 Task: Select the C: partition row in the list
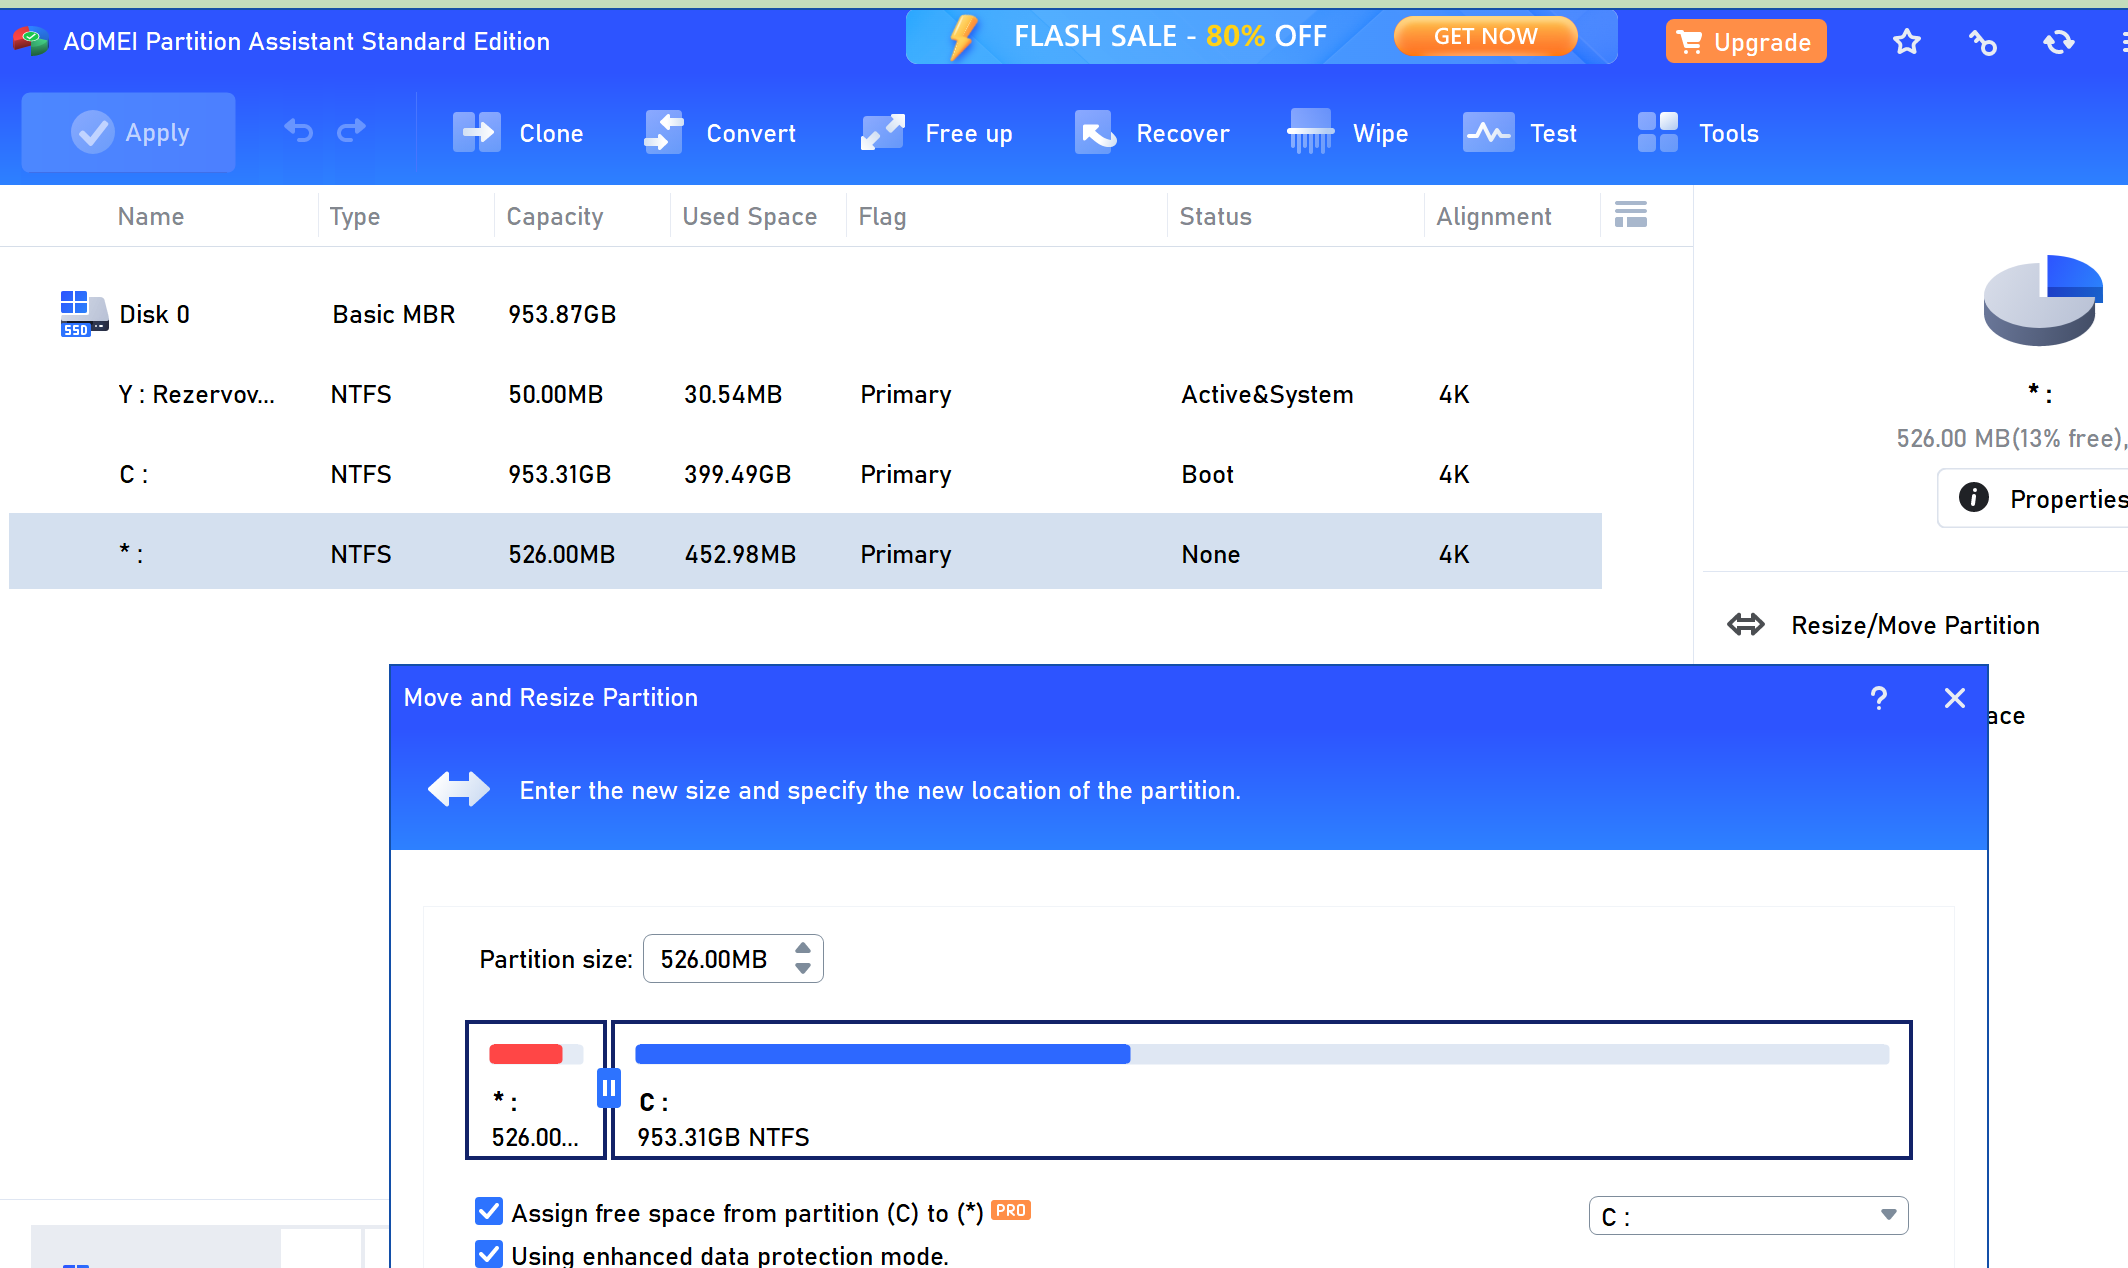click(805, 474)
